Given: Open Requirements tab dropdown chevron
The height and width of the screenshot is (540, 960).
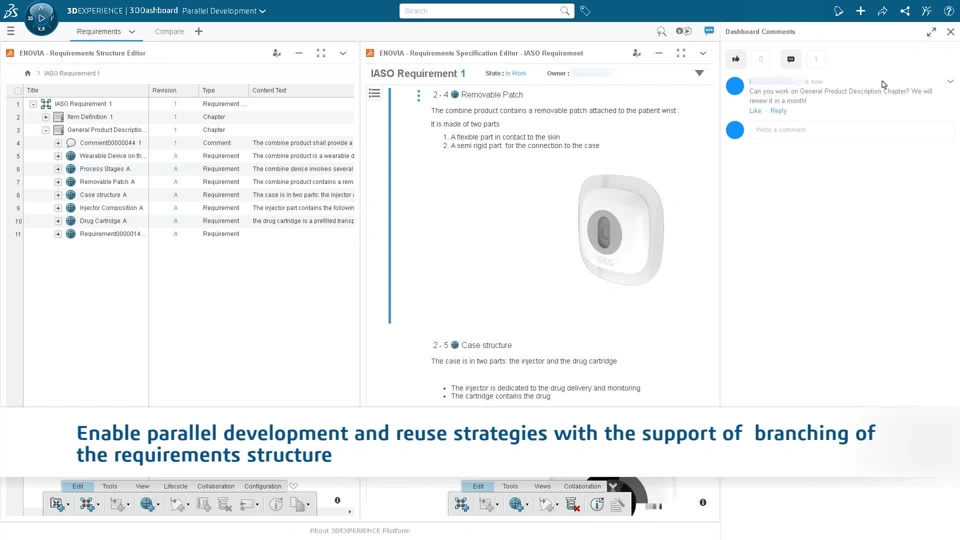Looking at the screenshot, I should (132, 31).
